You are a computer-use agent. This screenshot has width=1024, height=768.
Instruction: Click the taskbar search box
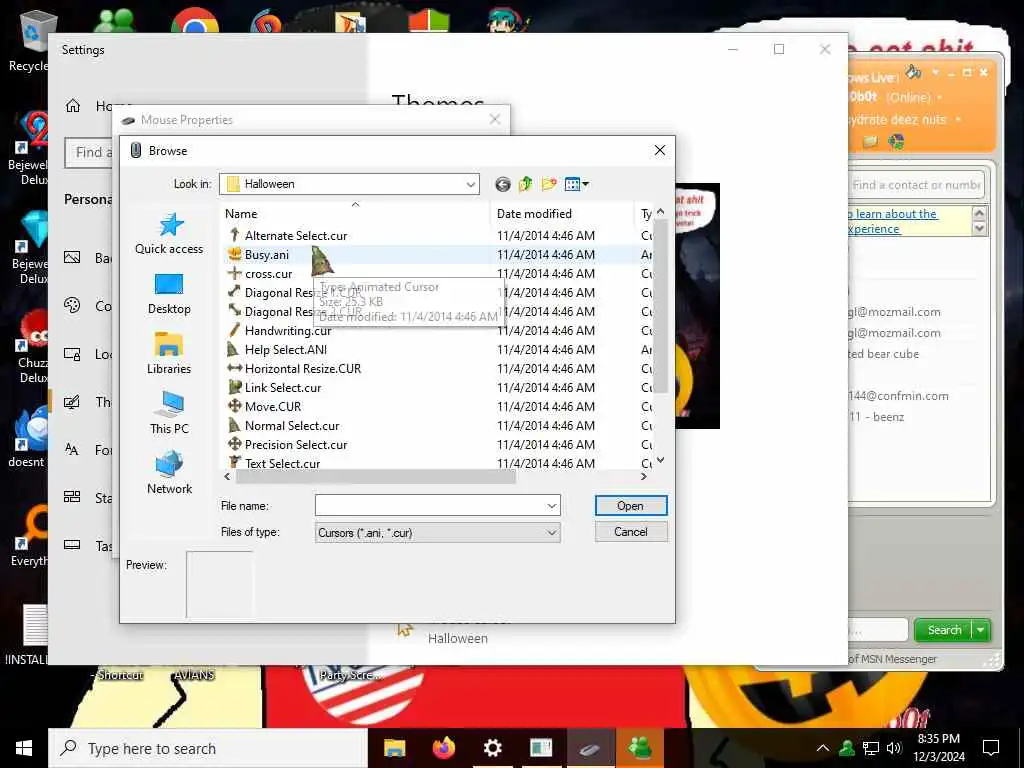click(208, 748)
